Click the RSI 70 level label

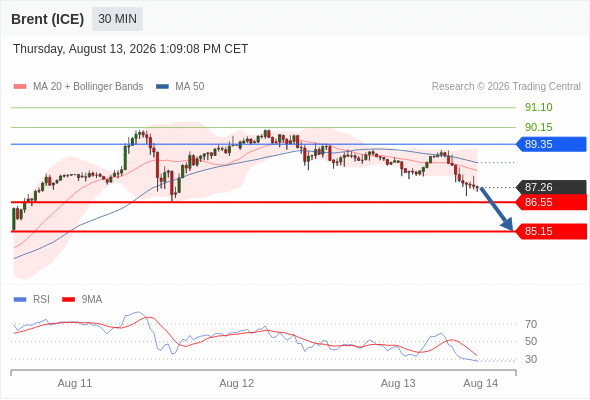click(x=531, y=324)
